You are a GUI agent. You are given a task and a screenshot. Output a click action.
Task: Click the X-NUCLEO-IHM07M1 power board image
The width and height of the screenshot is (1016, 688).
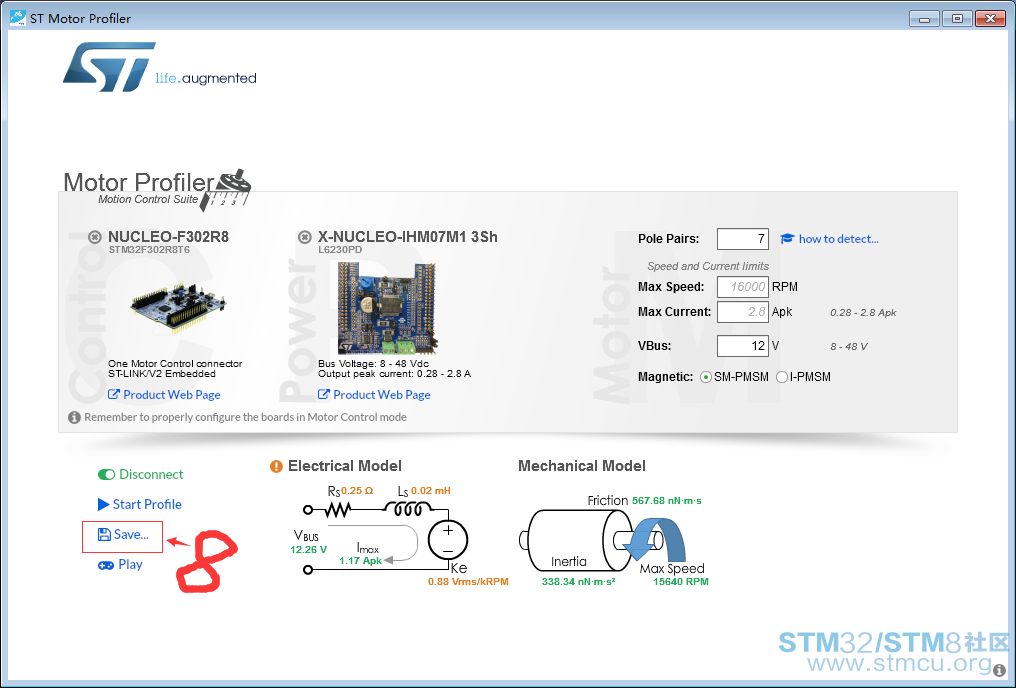pos(387,308)
